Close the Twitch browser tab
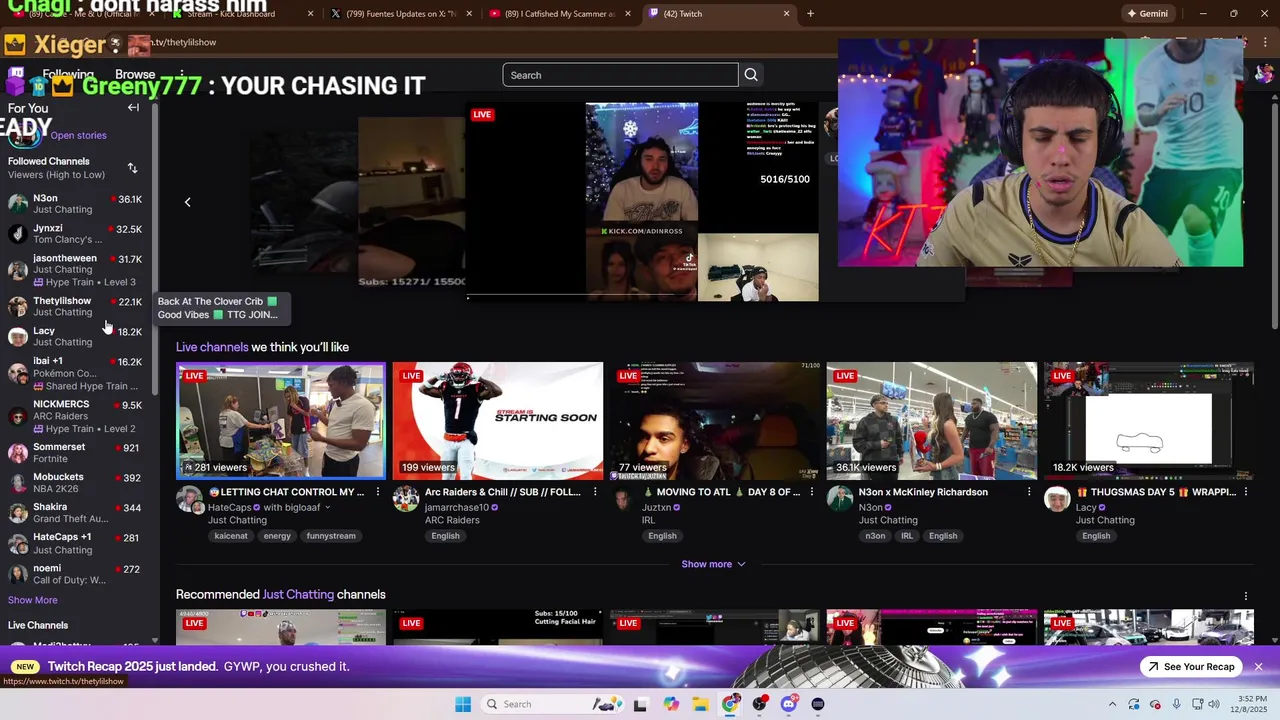1280x720 pixels. coord(786,14)
